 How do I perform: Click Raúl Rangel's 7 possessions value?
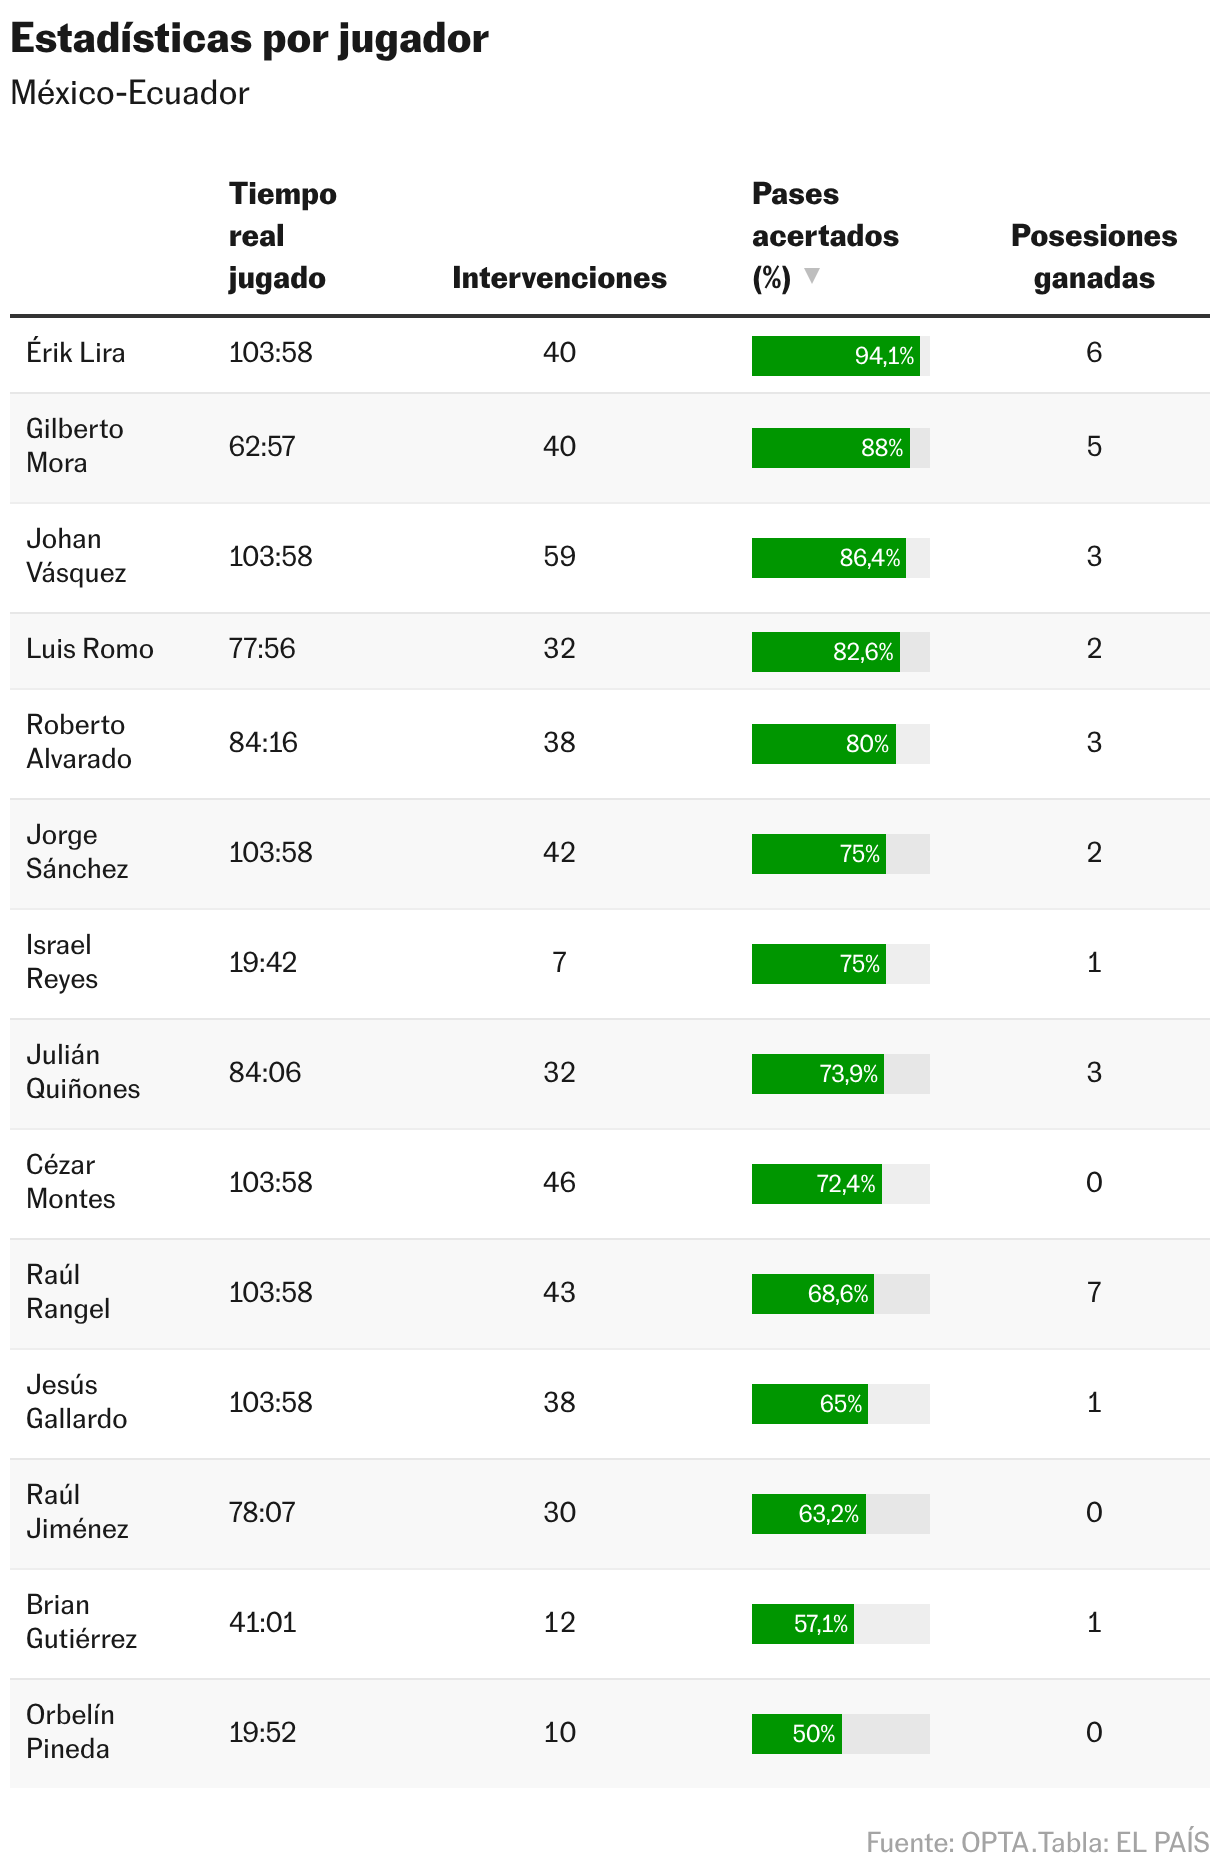[x=1094, y=1293]
